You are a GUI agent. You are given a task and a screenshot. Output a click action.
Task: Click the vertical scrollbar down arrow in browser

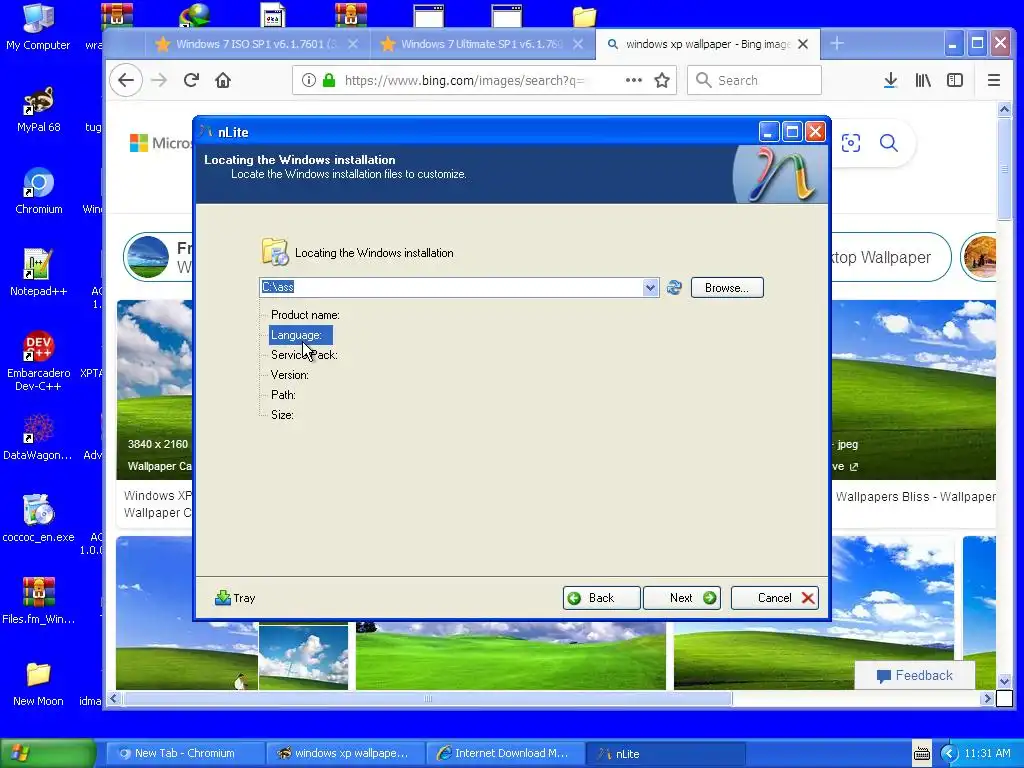pos(1004,682)
